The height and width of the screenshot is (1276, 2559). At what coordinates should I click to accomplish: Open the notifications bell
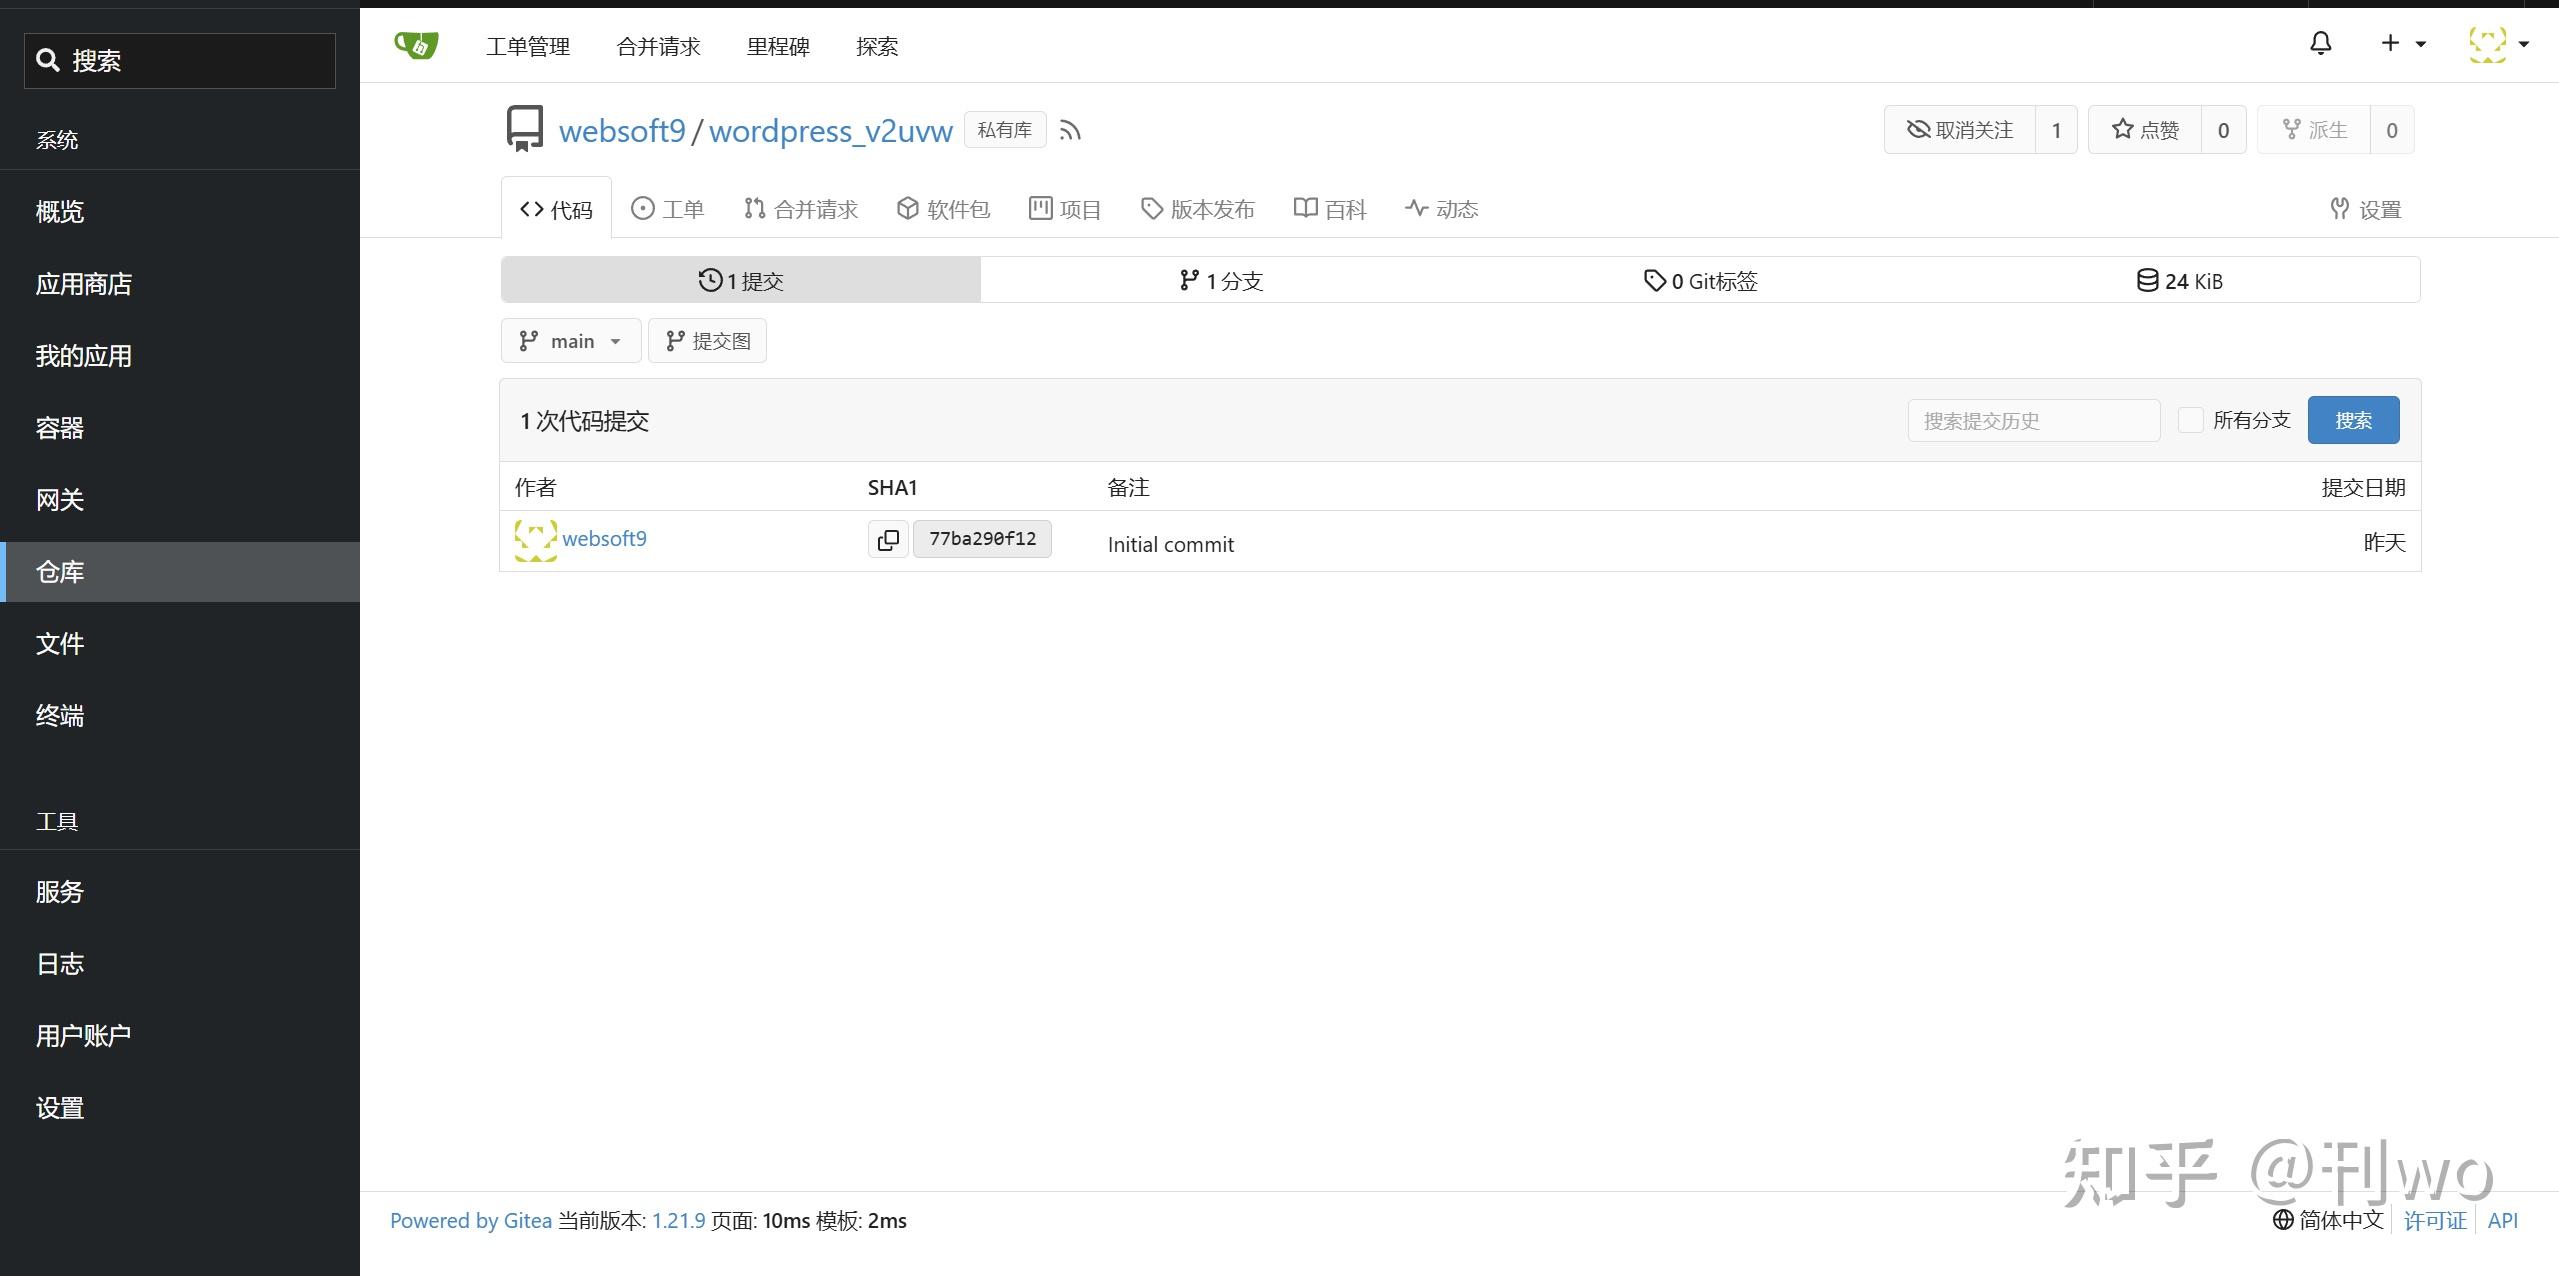click(2320, 43)
